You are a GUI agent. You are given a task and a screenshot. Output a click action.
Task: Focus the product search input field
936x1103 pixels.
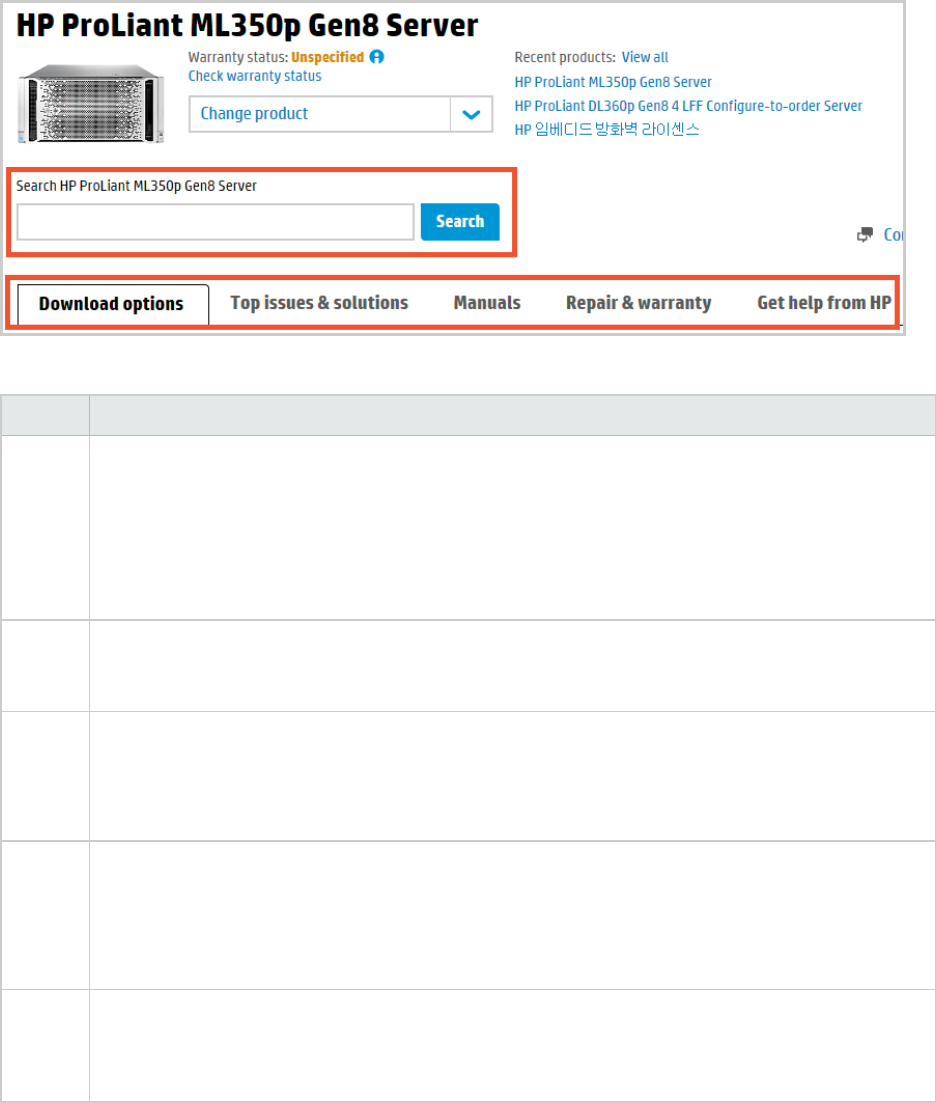(x=215, y=222)
